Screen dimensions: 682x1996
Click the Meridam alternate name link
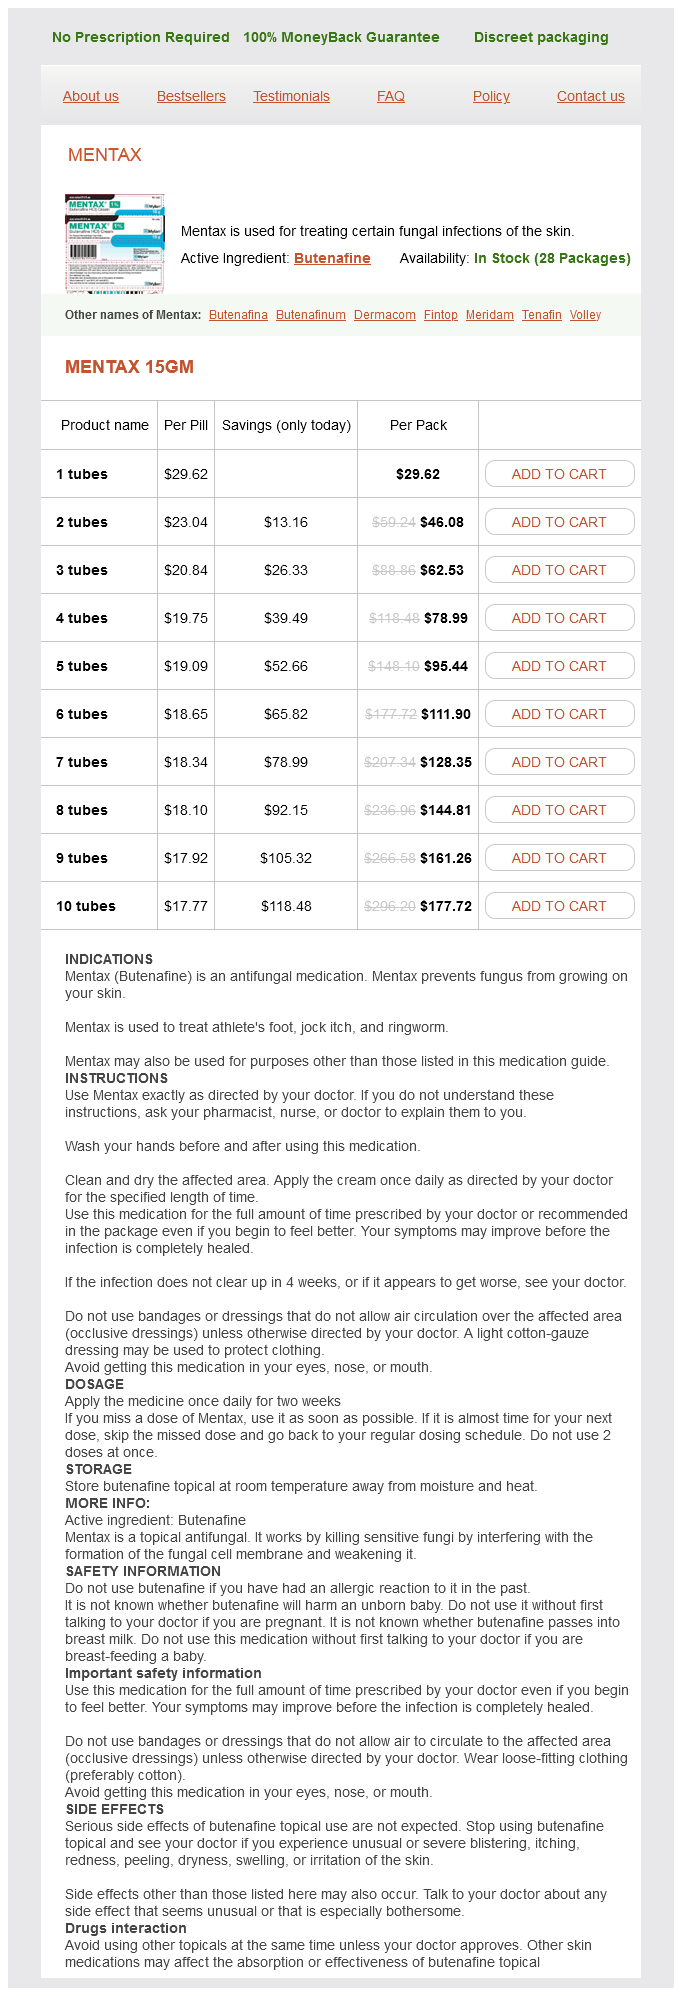490,315
